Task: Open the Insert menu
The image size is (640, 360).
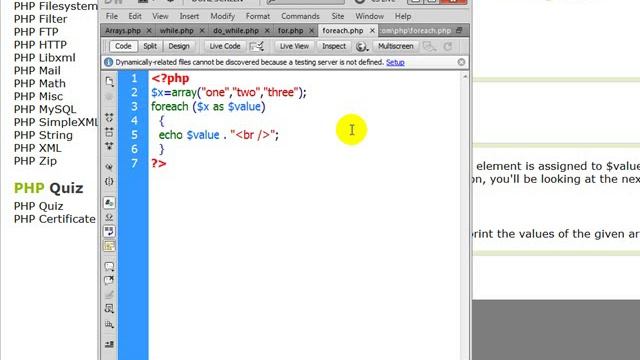Action: 189,16
